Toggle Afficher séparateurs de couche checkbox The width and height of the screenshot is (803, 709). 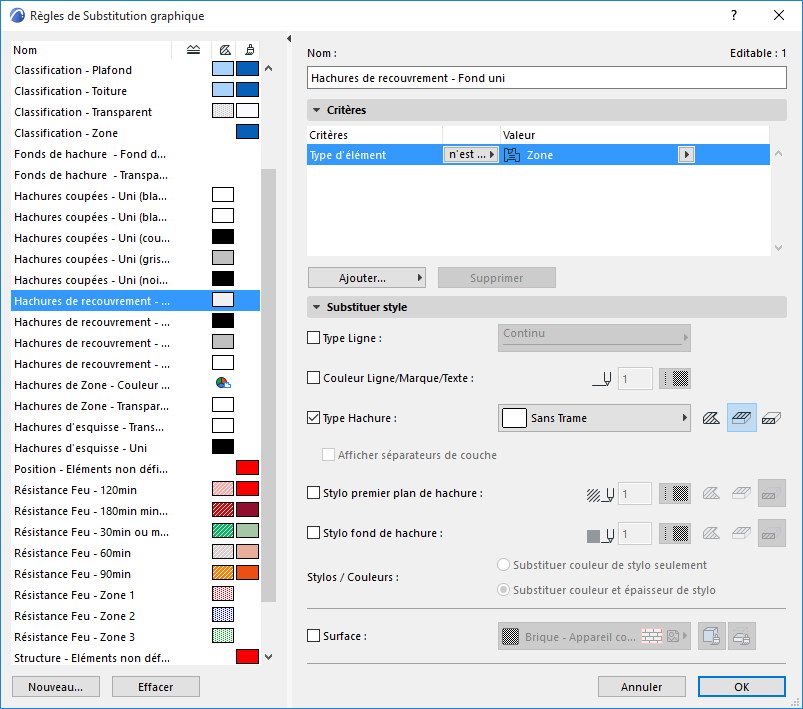328,454
